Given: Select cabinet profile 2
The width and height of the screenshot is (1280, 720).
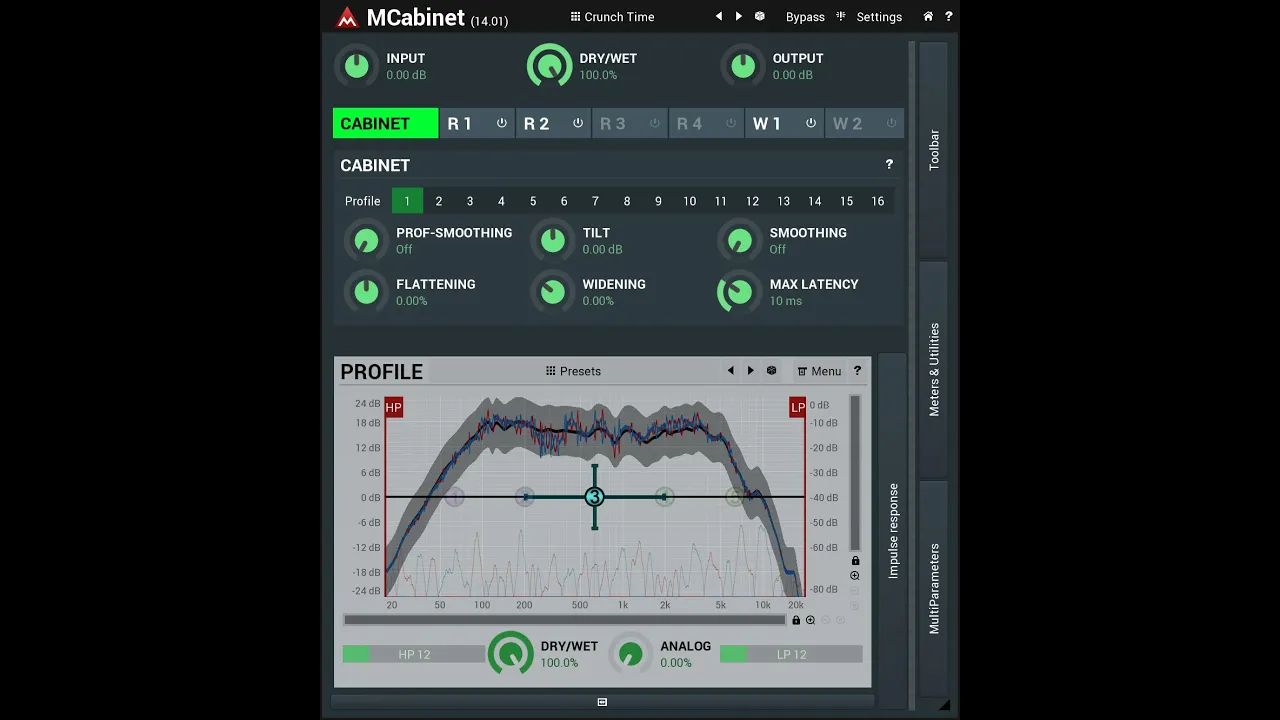Looking at the screenshot, I should click(438, 201).
